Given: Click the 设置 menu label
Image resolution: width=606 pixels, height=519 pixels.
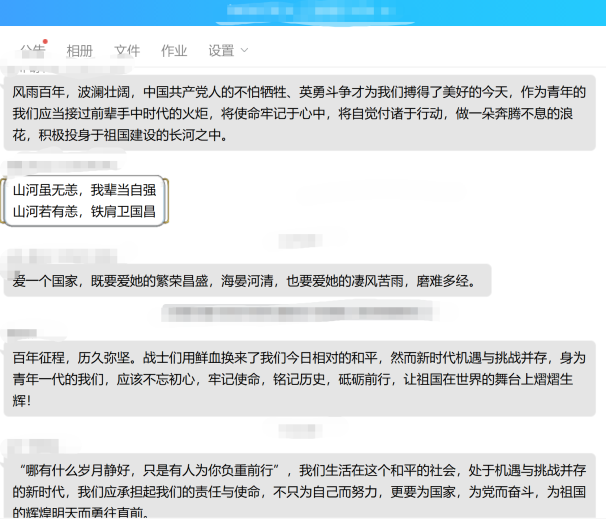Looking at the screenshot, I should pos(221,51).
